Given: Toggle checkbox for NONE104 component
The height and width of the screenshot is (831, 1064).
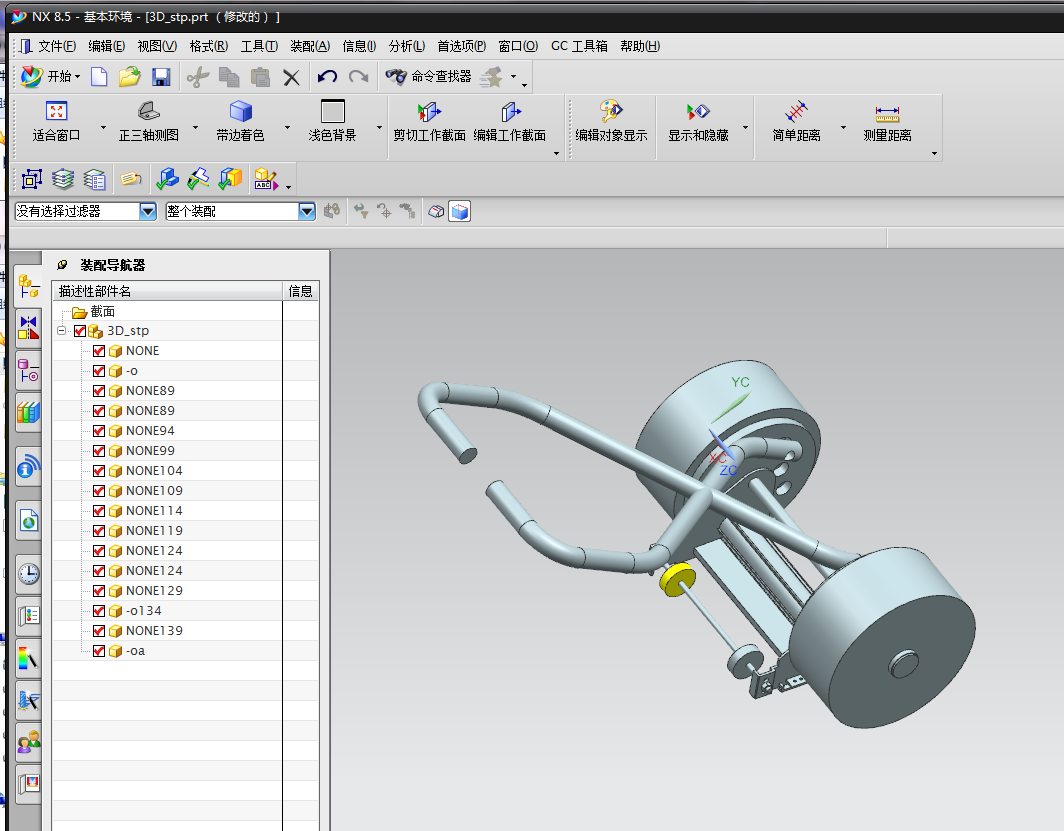Looking at the screenshot, I should [99, 471].
